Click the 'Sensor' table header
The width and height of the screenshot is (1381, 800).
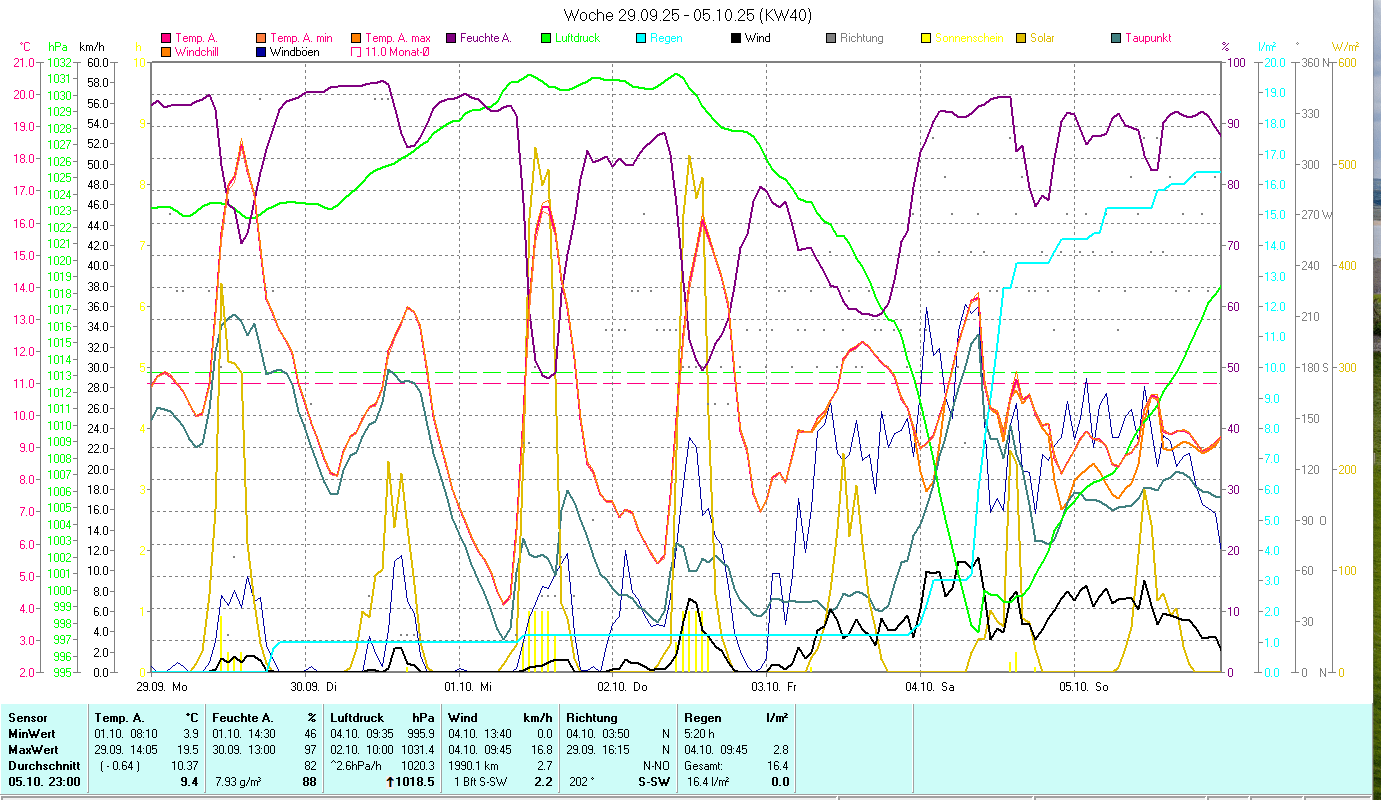click(x=27, y=718)
